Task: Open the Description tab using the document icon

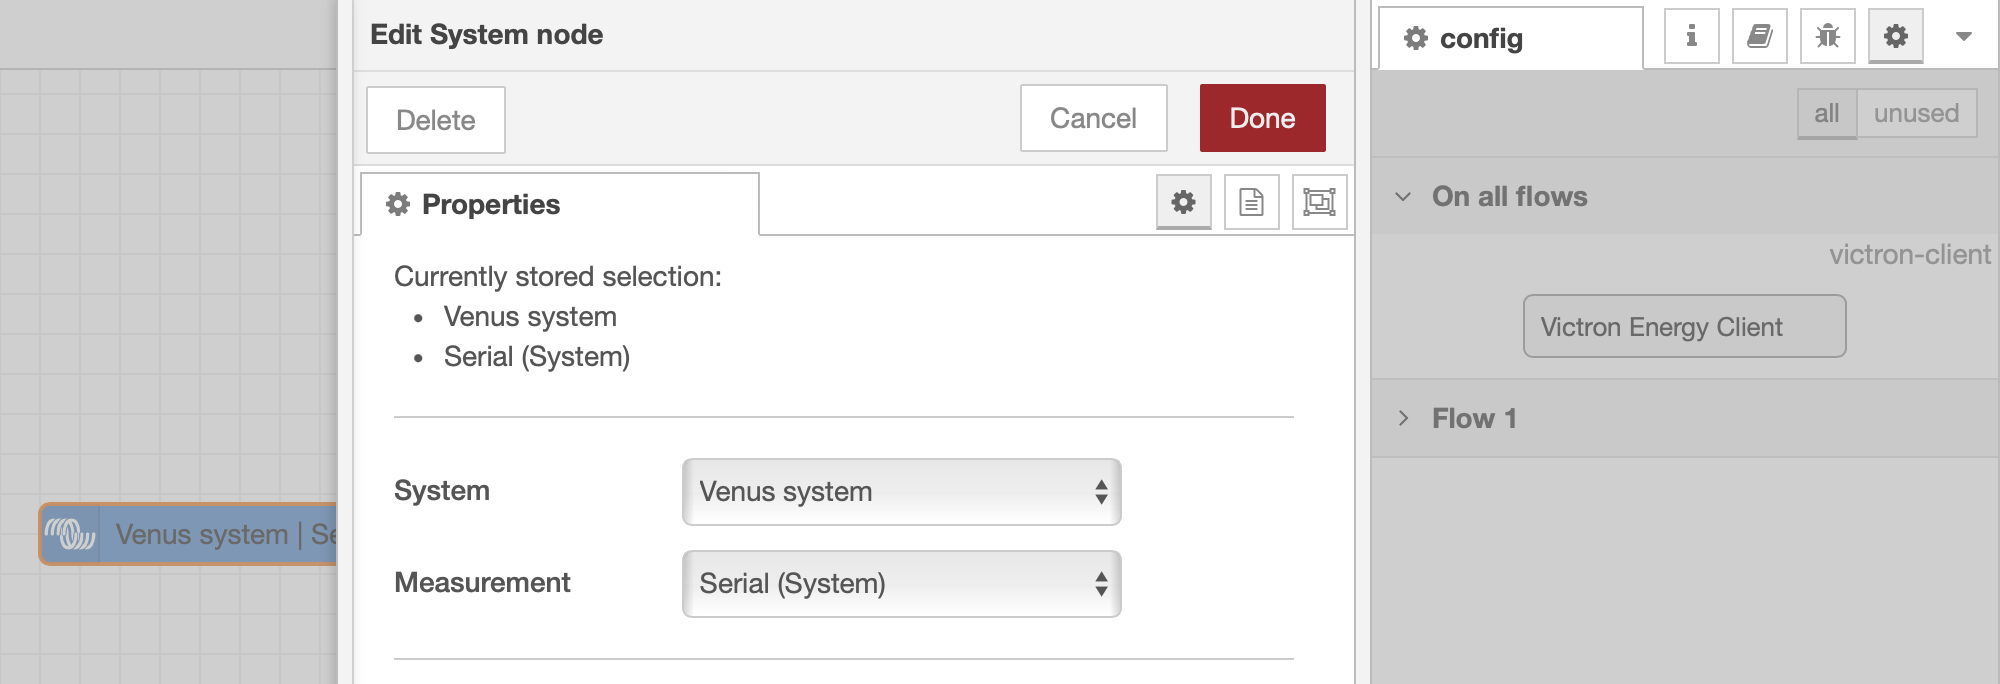Action: coord(1251,202)
